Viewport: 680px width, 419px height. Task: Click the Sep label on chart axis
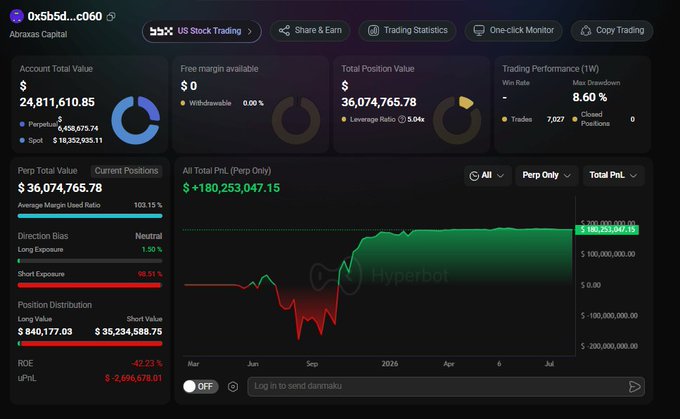tap(312, 364)
